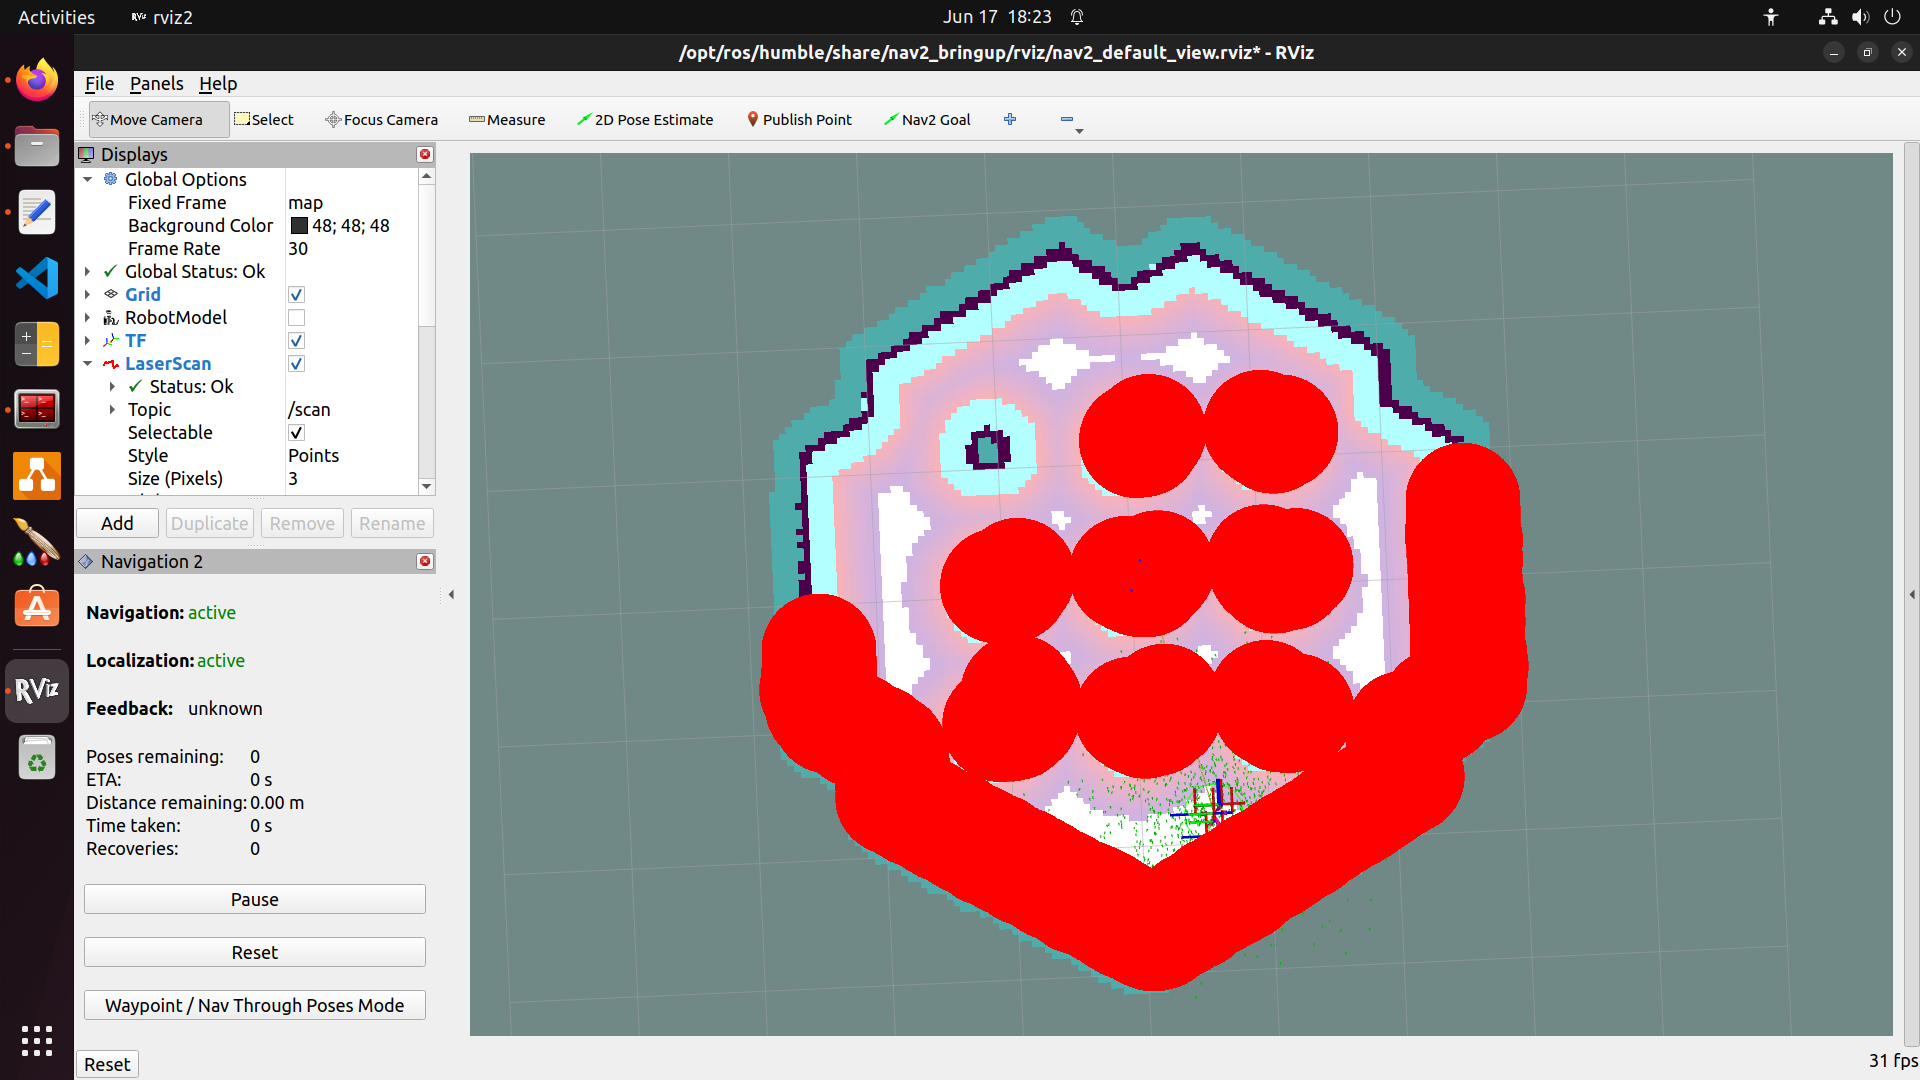The width and height of the screenshot is (1920, 1080).
Task: Launch RViz from the Ubuntu dock
Action: click(x=36, y=690)
